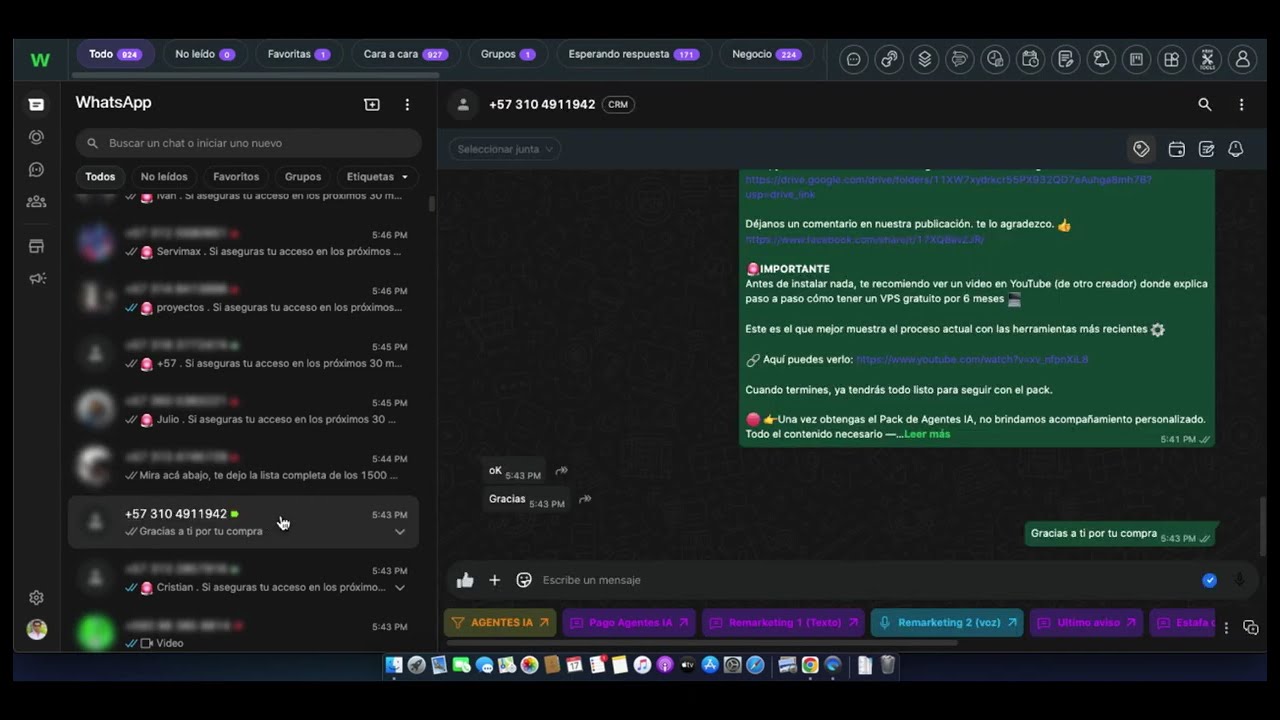
Task: Select the 'No leído' top tab
Action: [x=205, y=54]
